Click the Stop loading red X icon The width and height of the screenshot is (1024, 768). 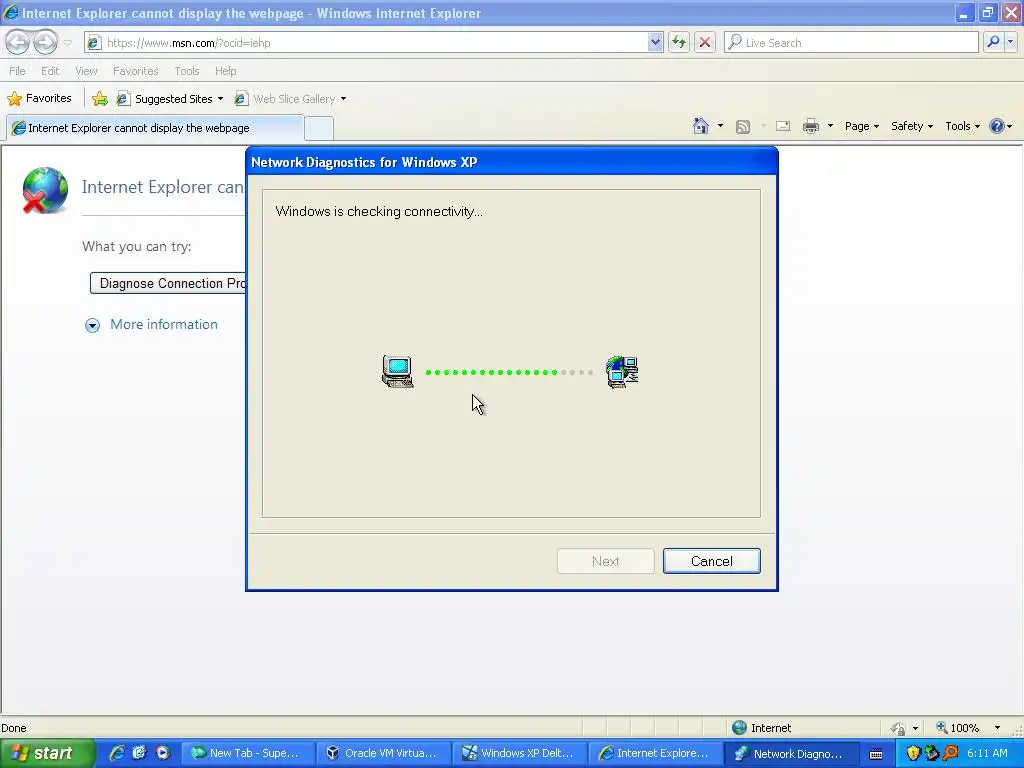tap(705, 42)
